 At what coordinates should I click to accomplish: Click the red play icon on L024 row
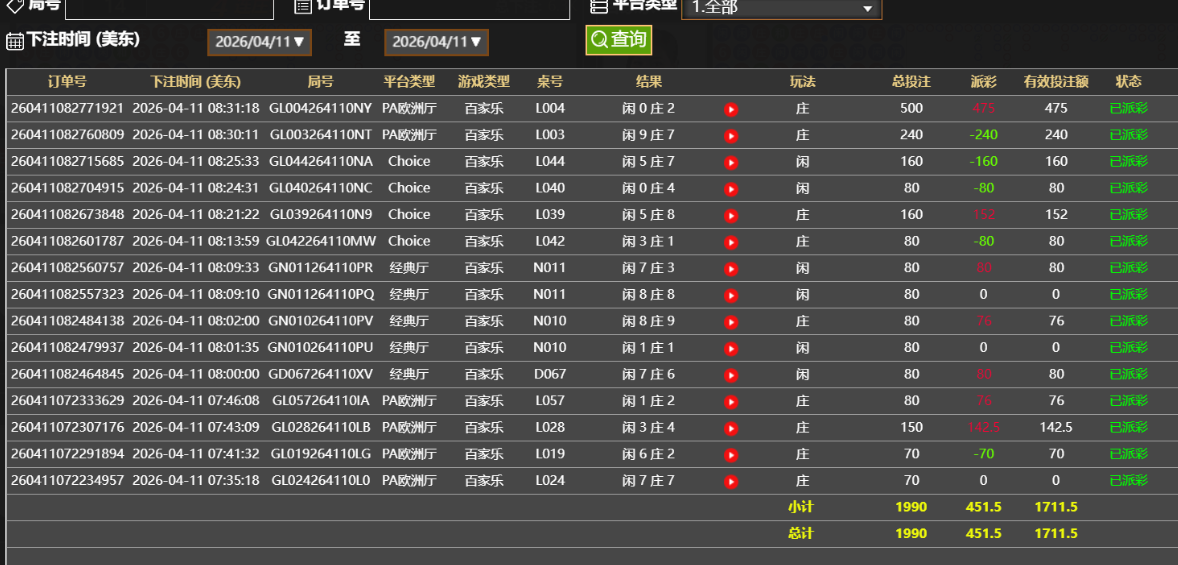point(731,481)
